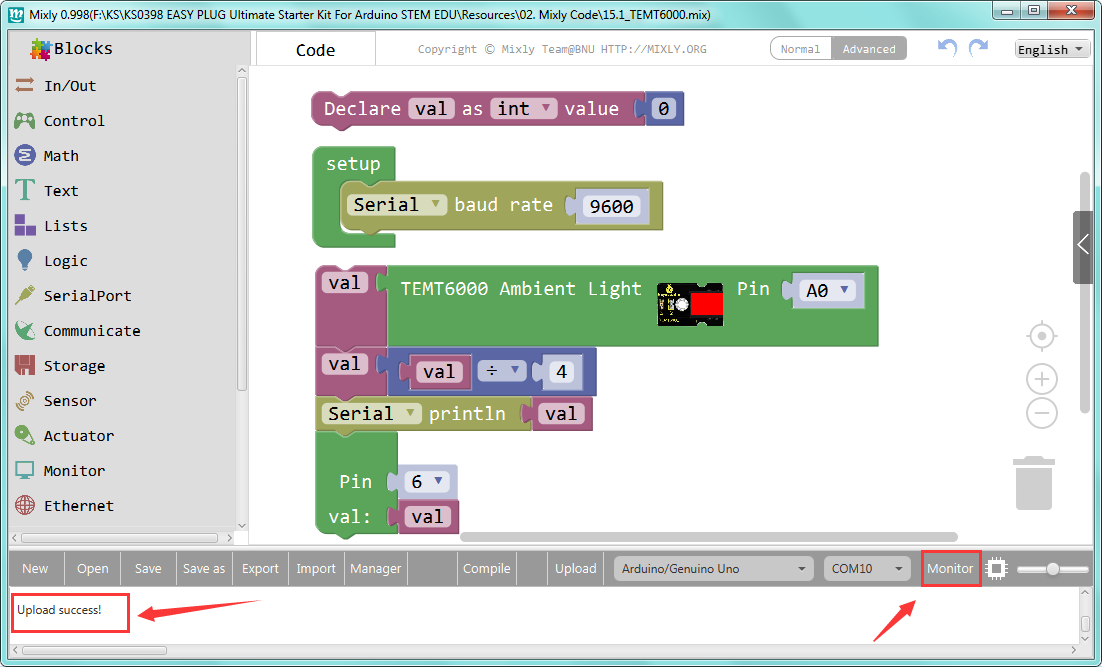Click the setup block label

coord(353,164)
